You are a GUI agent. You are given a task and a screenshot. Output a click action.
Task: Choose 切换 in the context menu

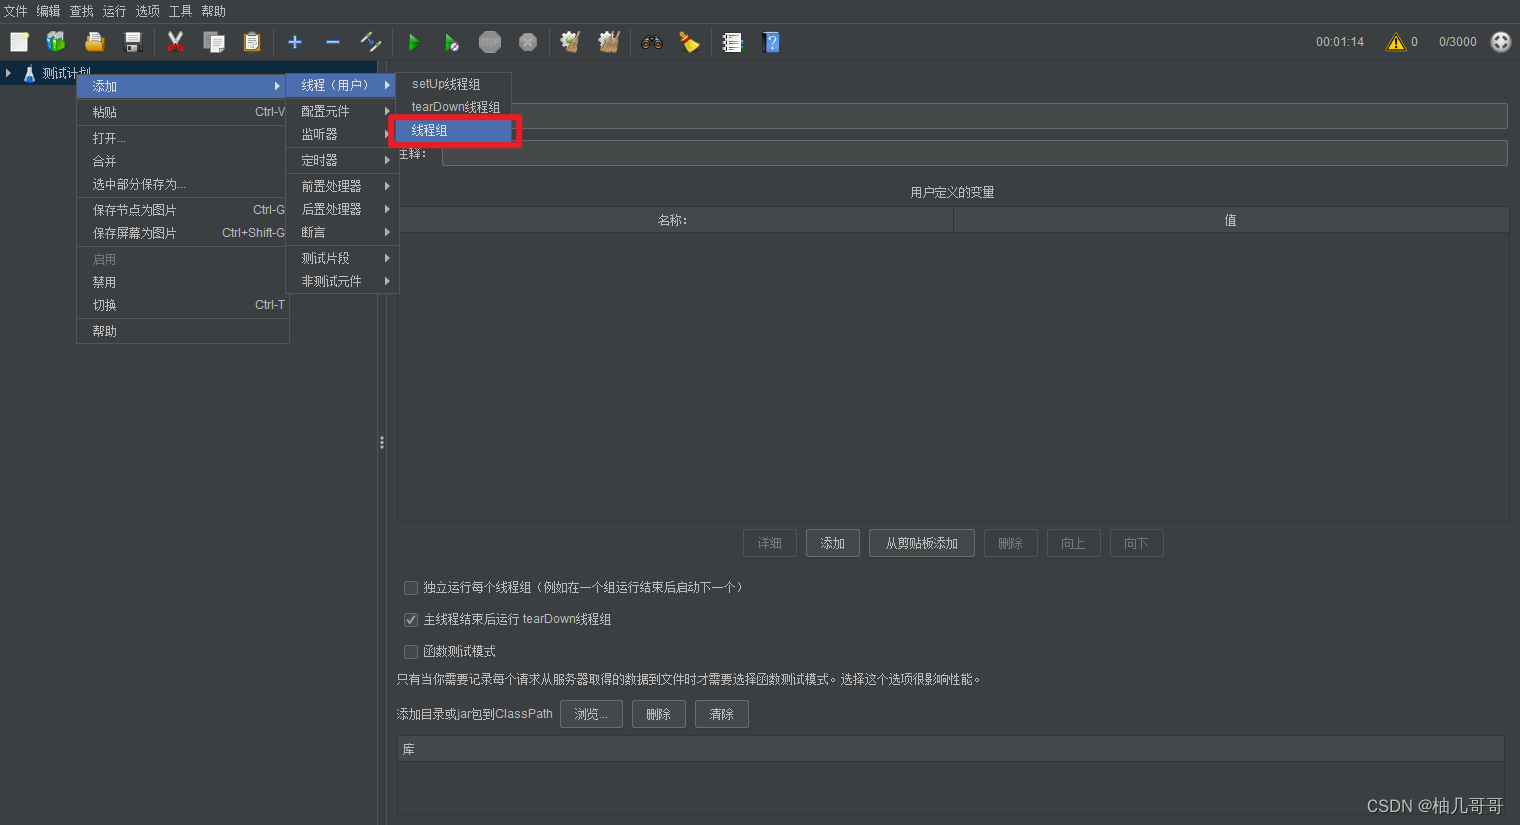(183, 305)
